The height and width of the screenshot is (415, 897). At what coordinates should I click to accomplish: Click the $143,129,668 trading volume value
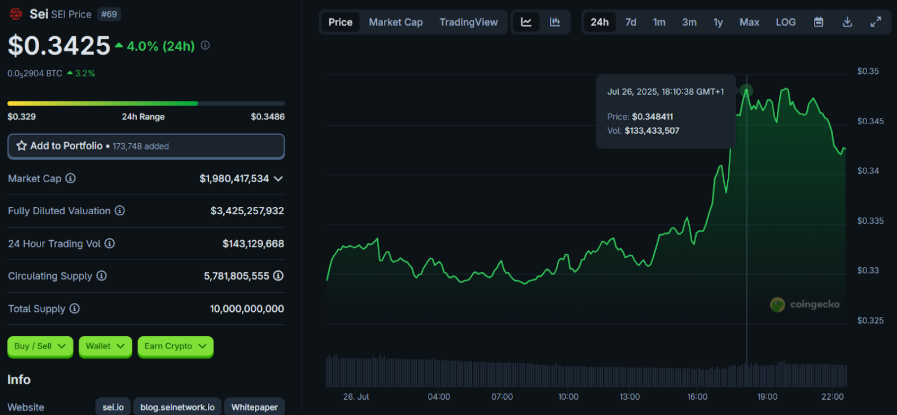pyautogui.click(x=253, y=243)
